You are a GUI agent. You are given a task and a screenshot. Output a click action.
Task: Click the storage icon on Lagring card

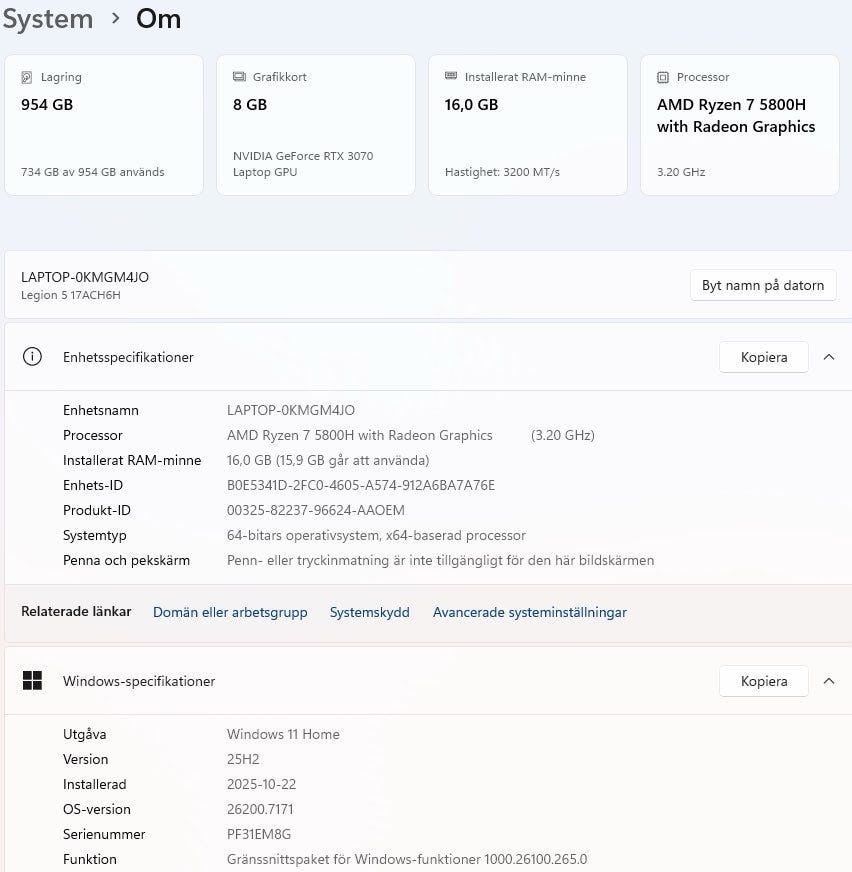27,77
